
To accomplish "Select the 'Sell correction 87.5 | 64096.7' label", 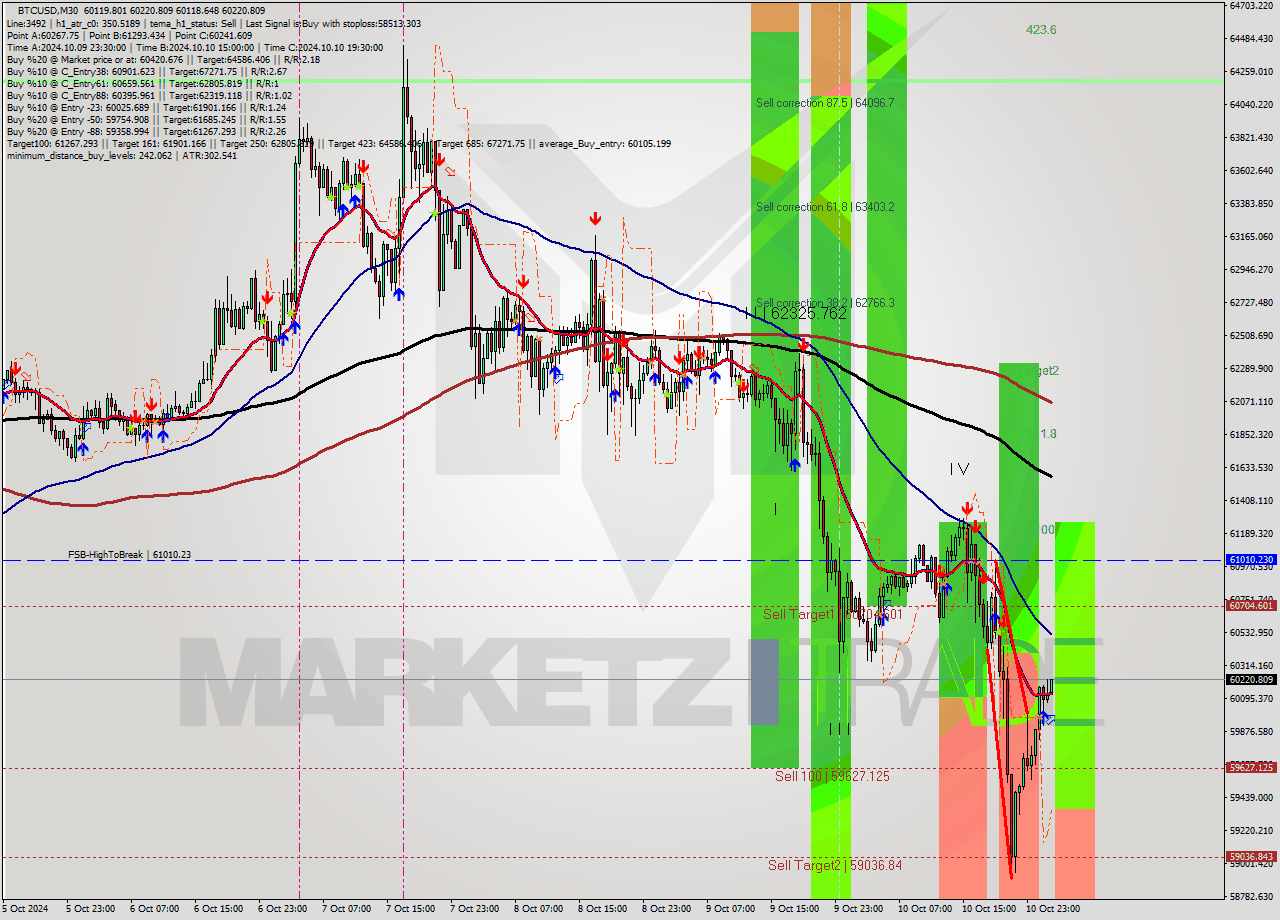I will coord(825,103).
